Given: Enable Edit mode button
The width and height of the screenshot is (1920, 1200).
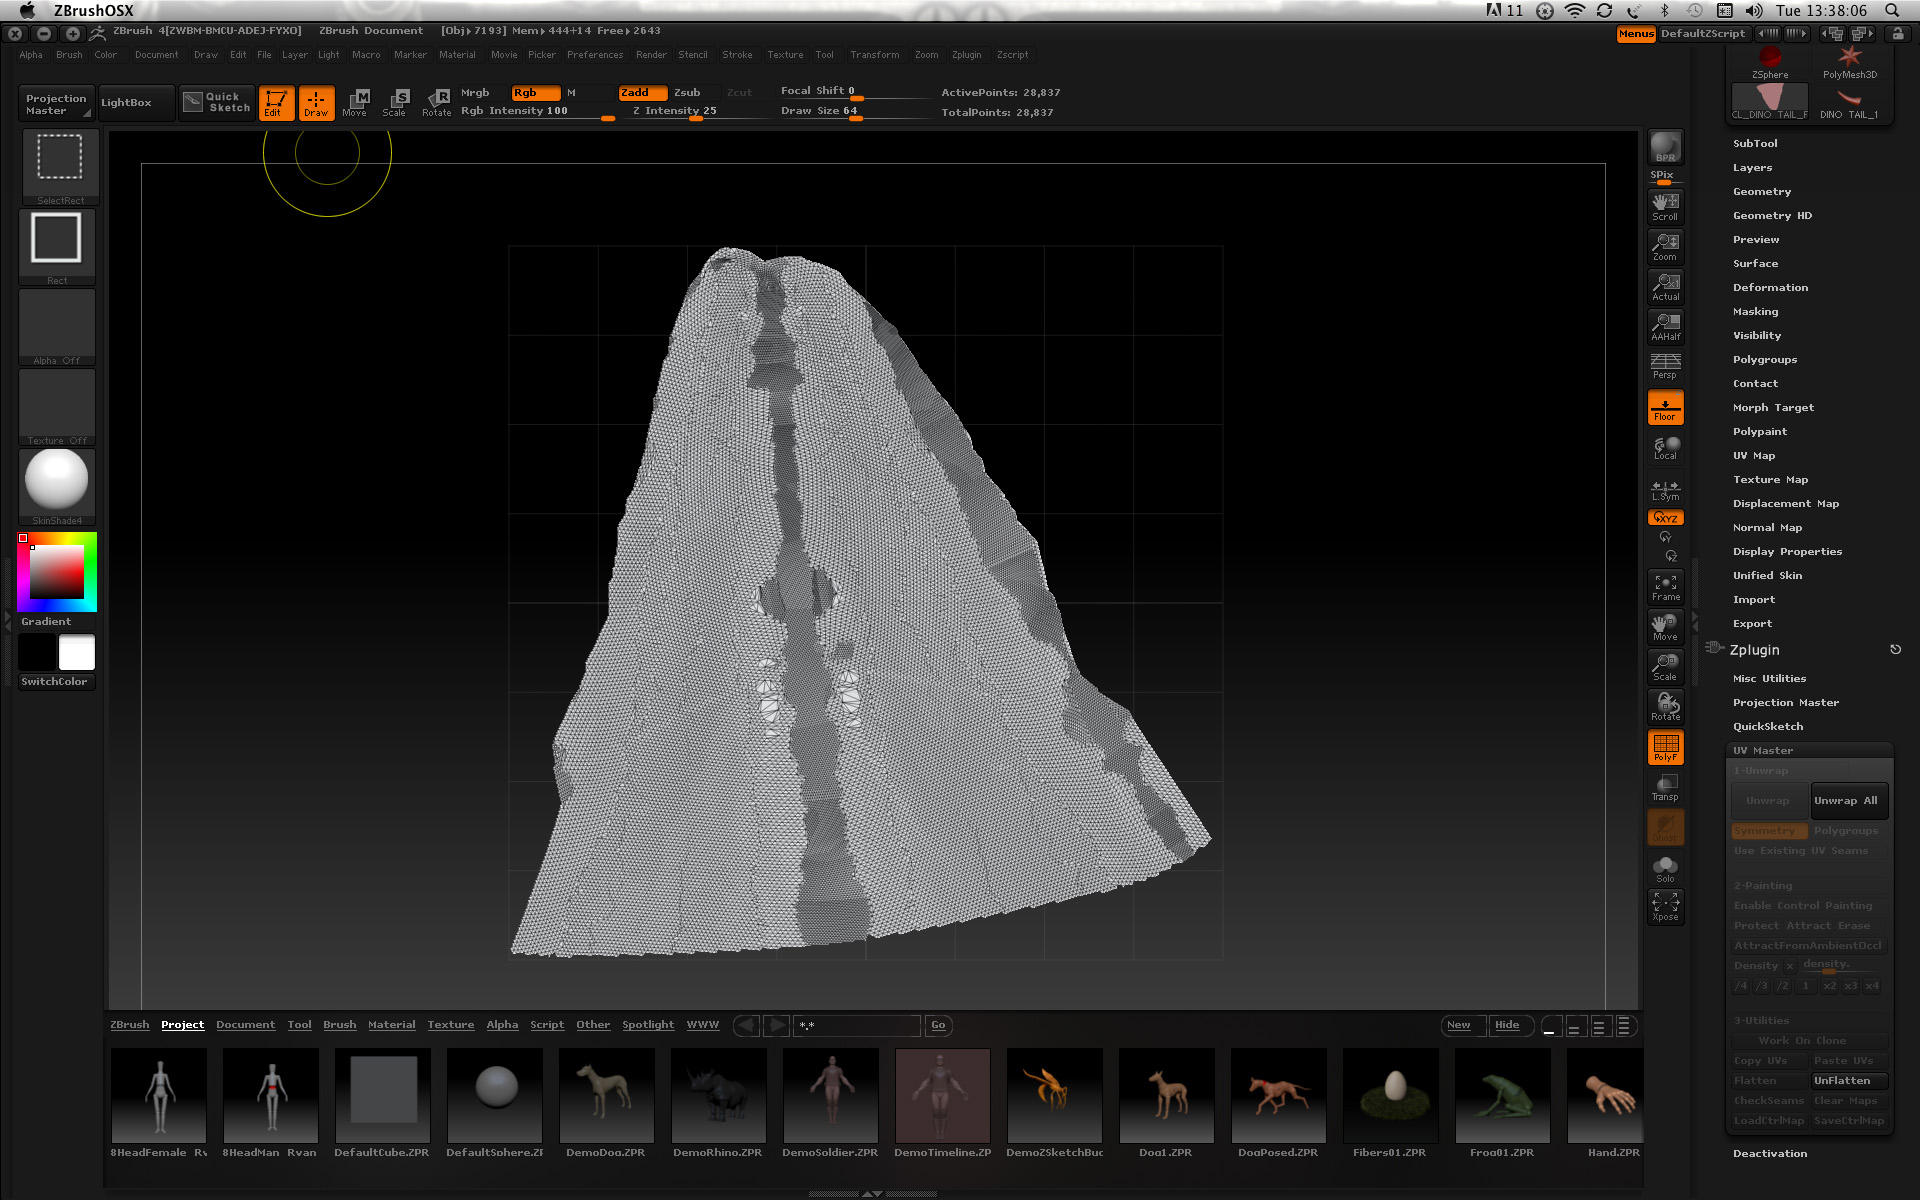Looking at the screenshot, I should click(276, 103).
